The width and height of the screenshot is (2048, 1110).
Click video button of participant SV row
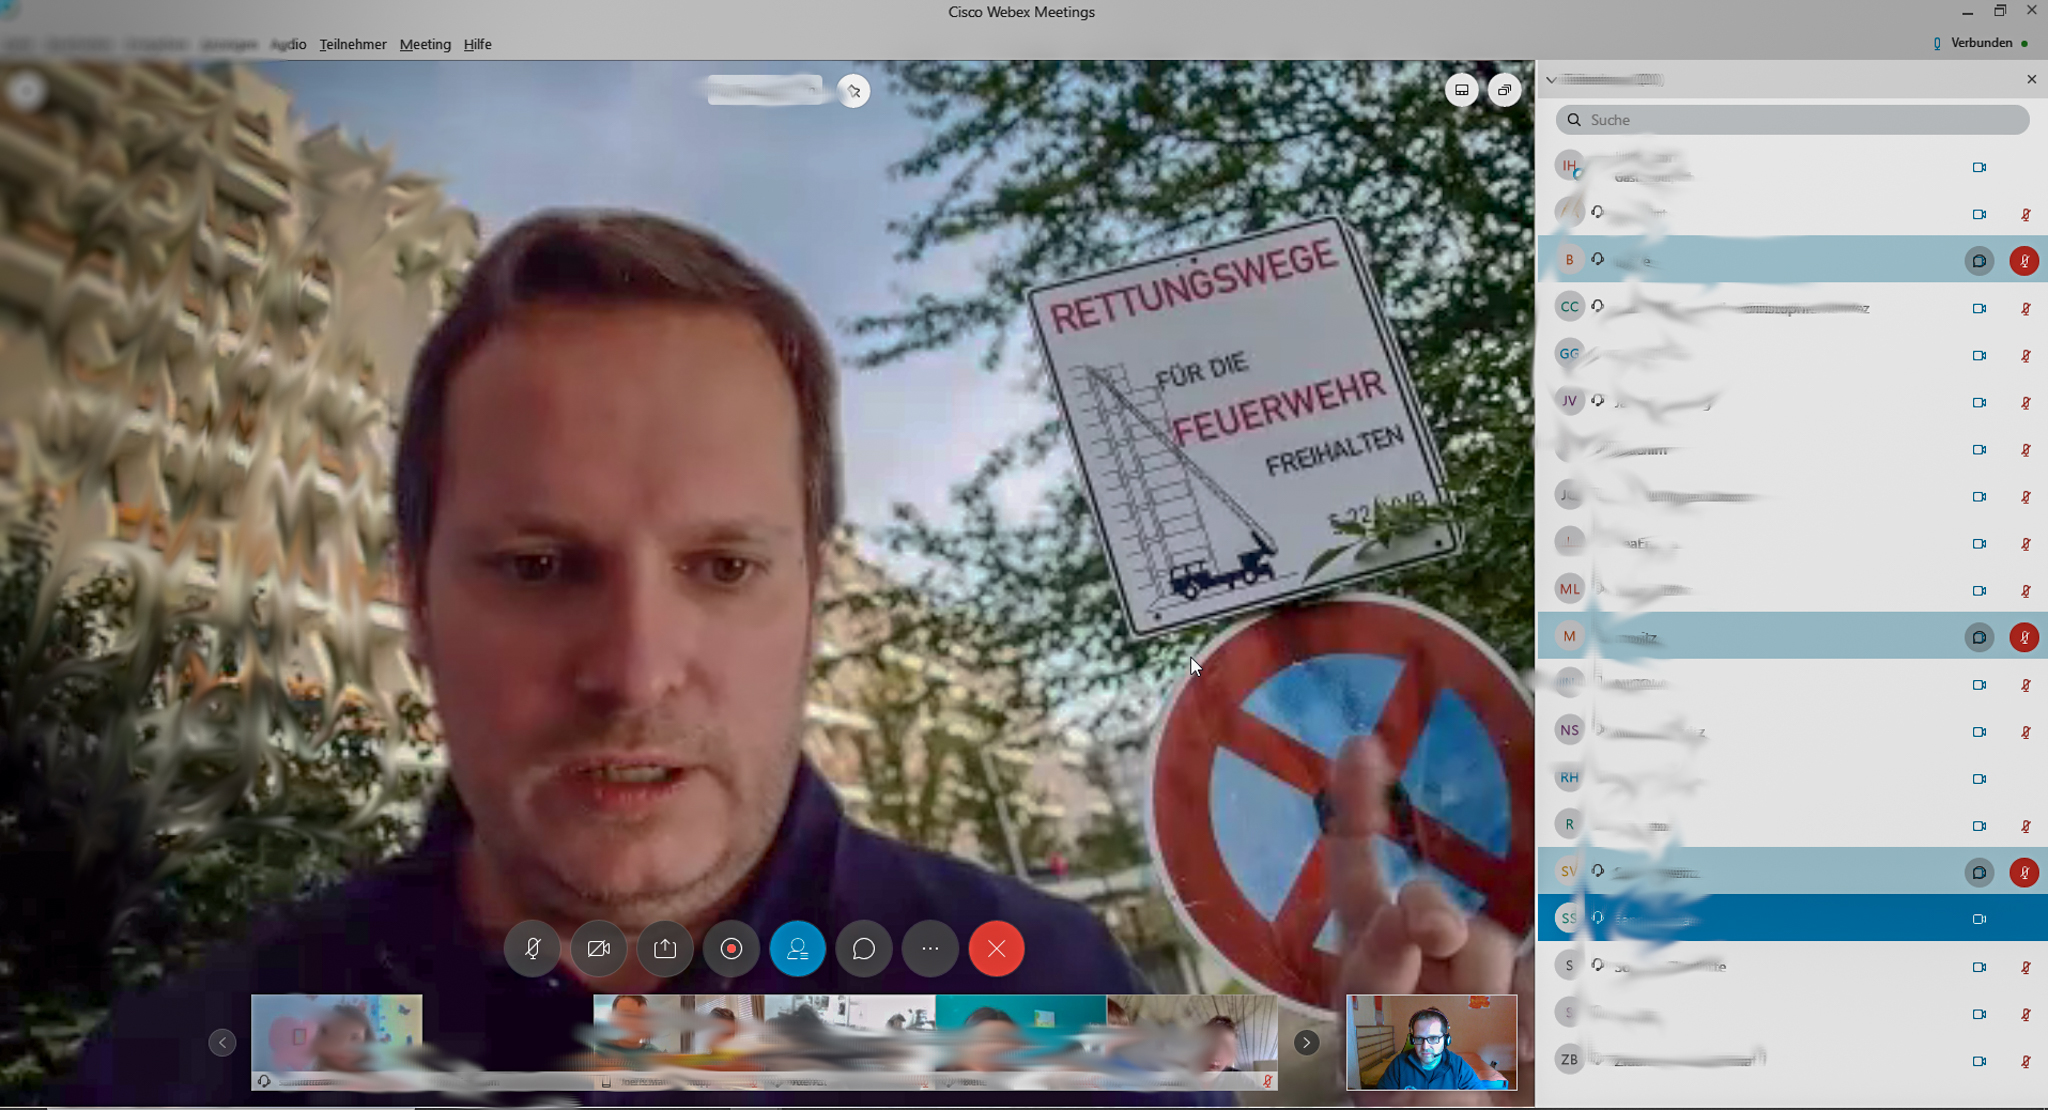(1979, 872)
